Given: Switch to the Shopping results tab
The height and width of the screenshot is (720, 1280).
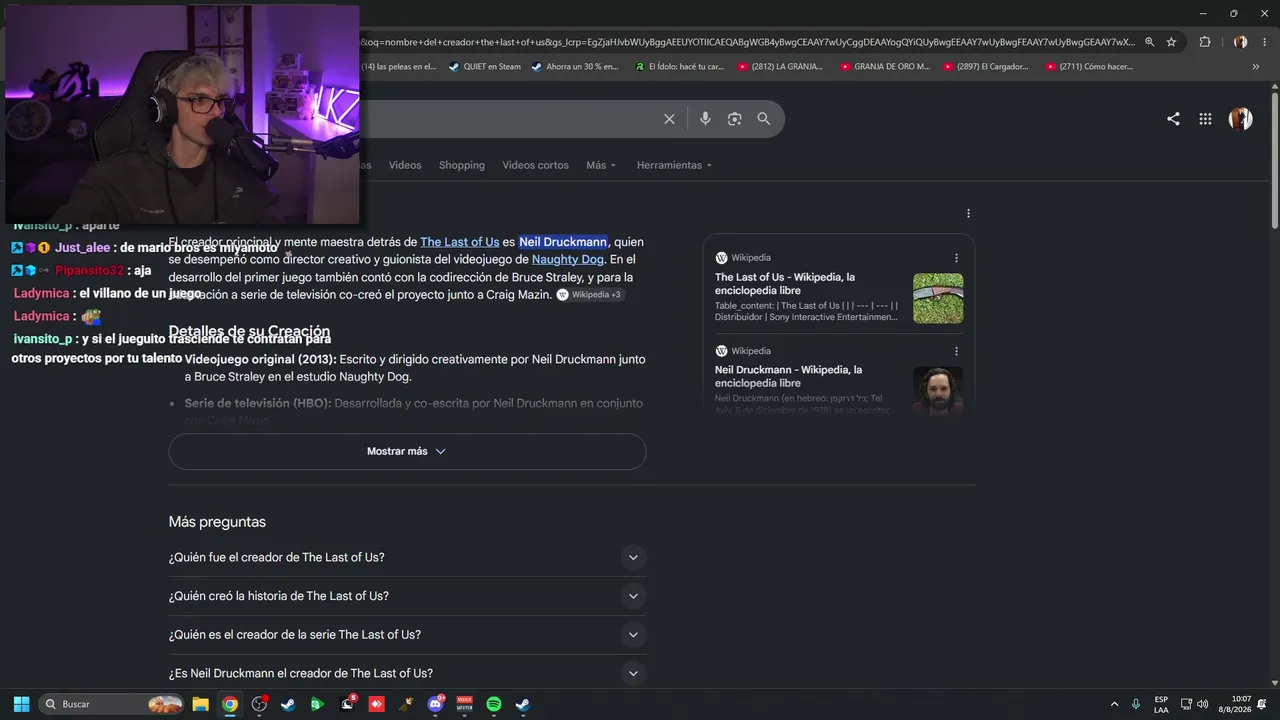Looking at the screenshot, I should tap(462, 165).
